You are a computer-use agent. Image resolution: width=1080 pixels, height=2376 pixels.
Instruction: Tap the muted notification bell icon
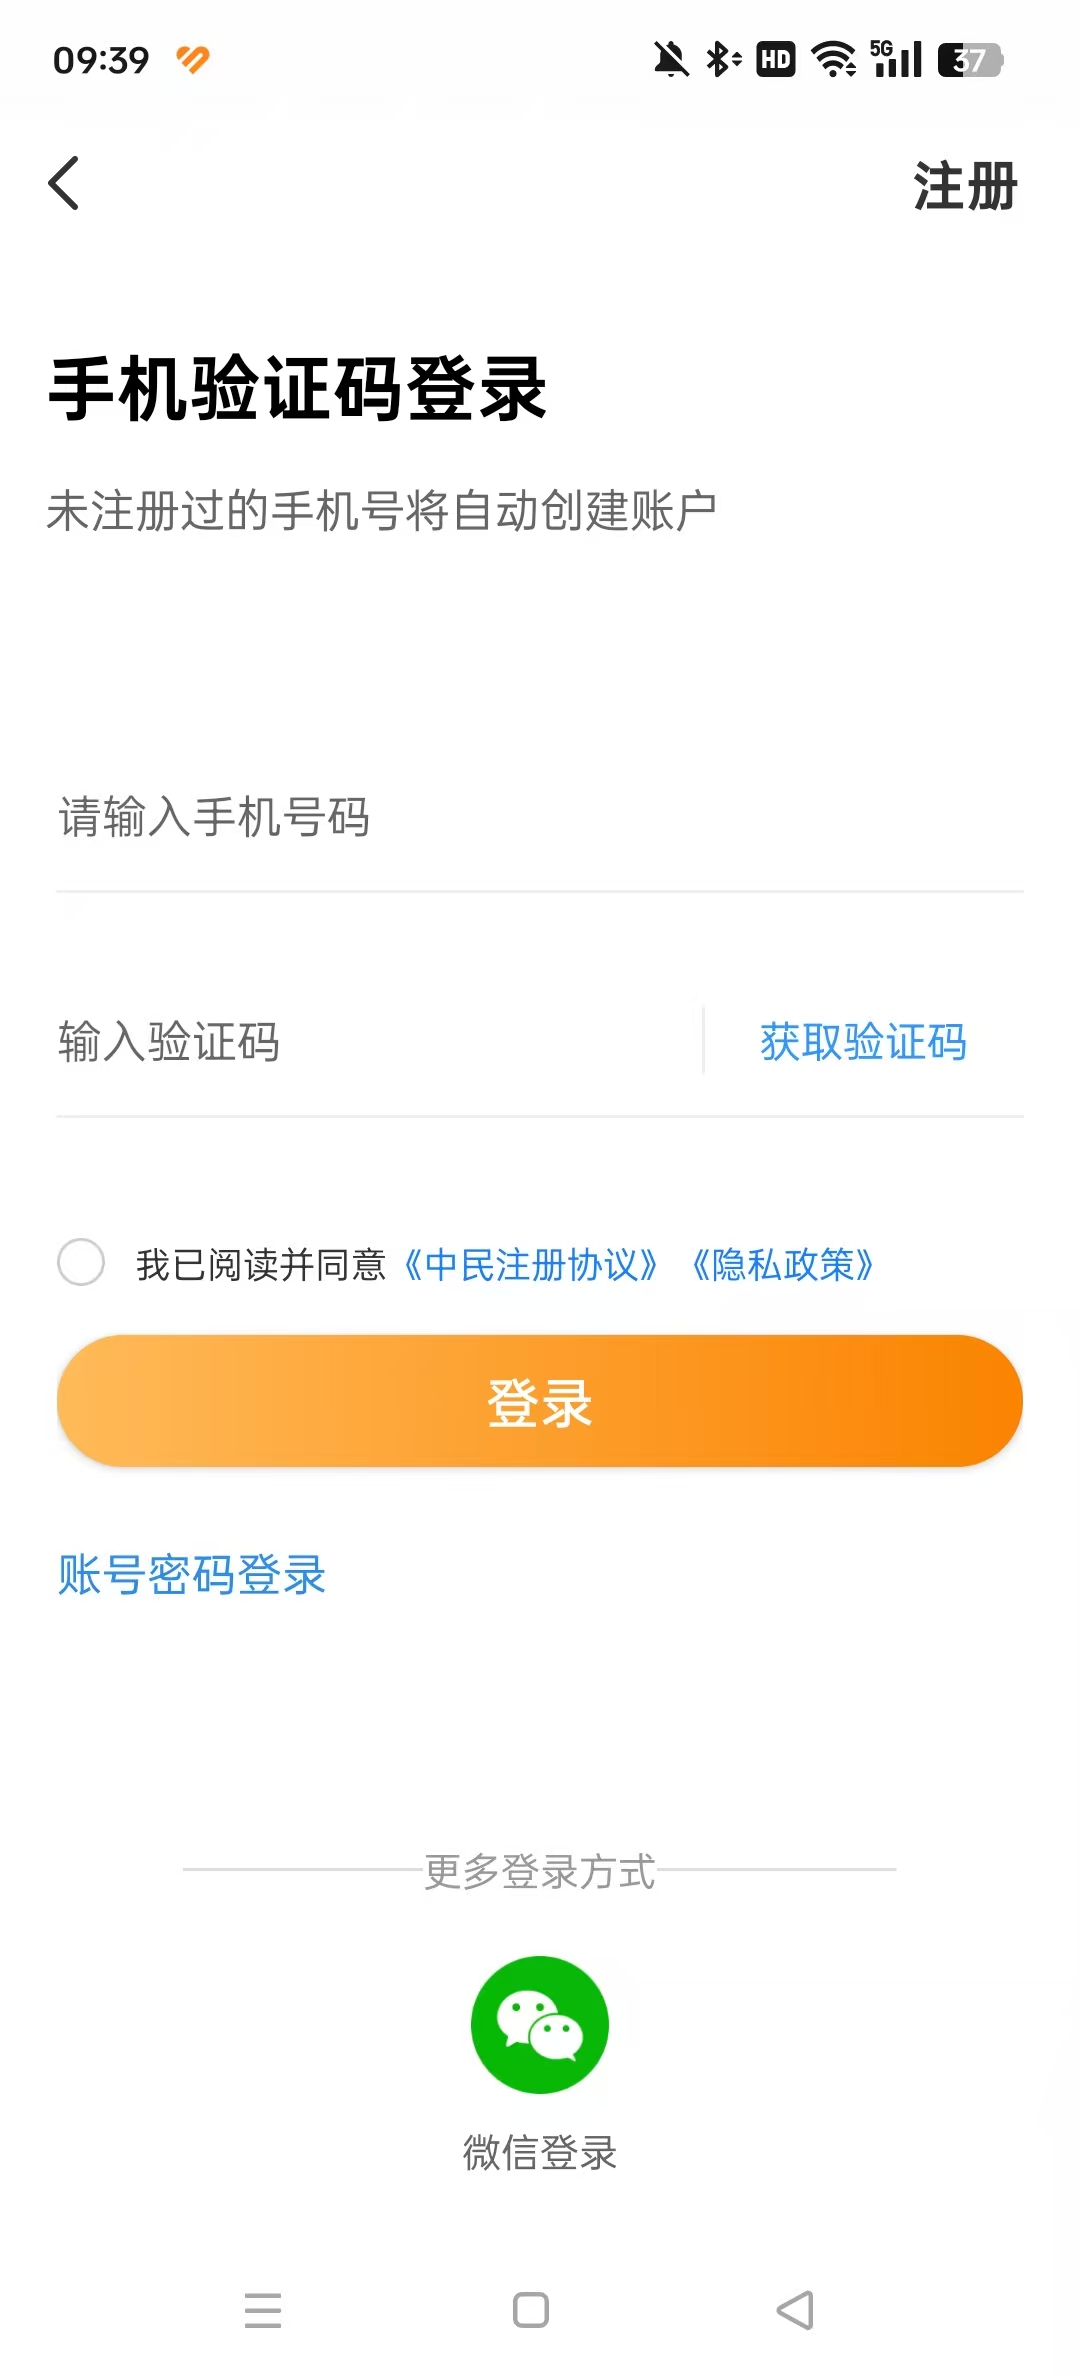(671, 60)
